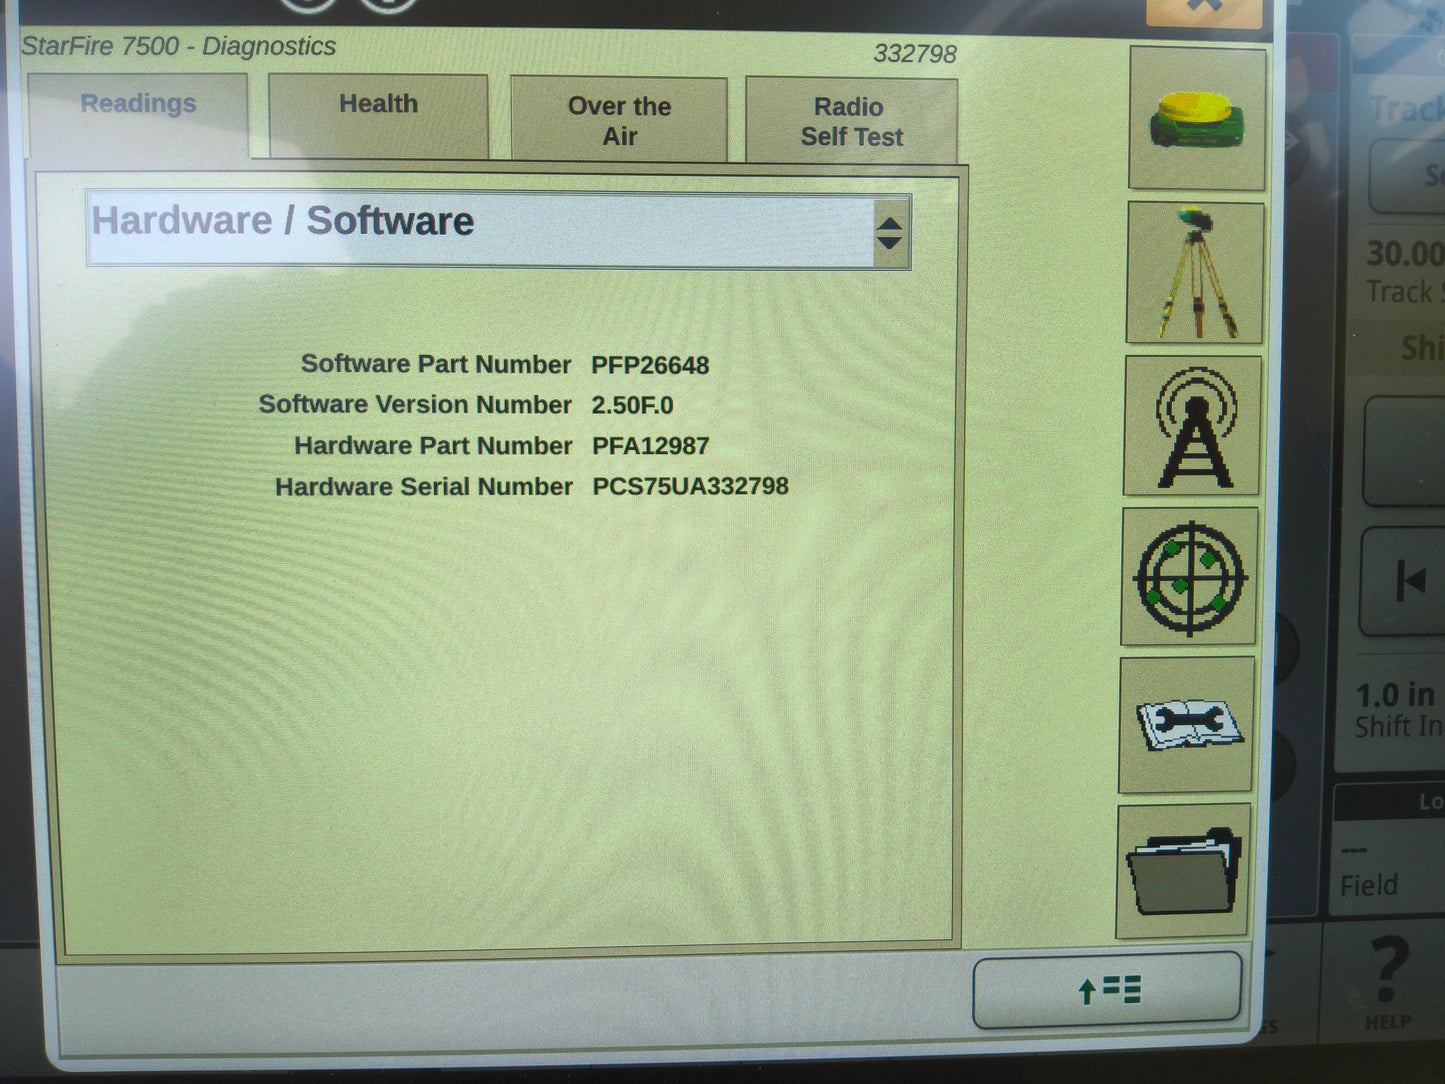Open the wrench manual diagnostics icon
1445x1084 pixels.
pyautogui.click(x=1187, y=725)
